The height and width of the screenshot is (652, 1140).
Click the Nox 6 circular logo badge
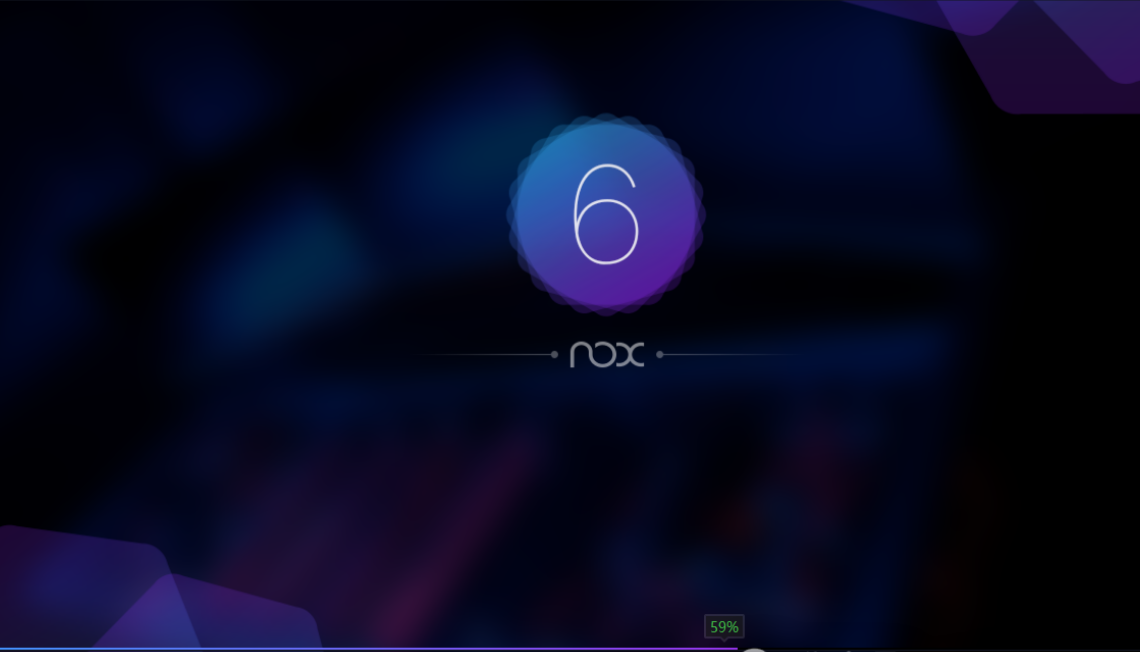(x=606, y=214)
